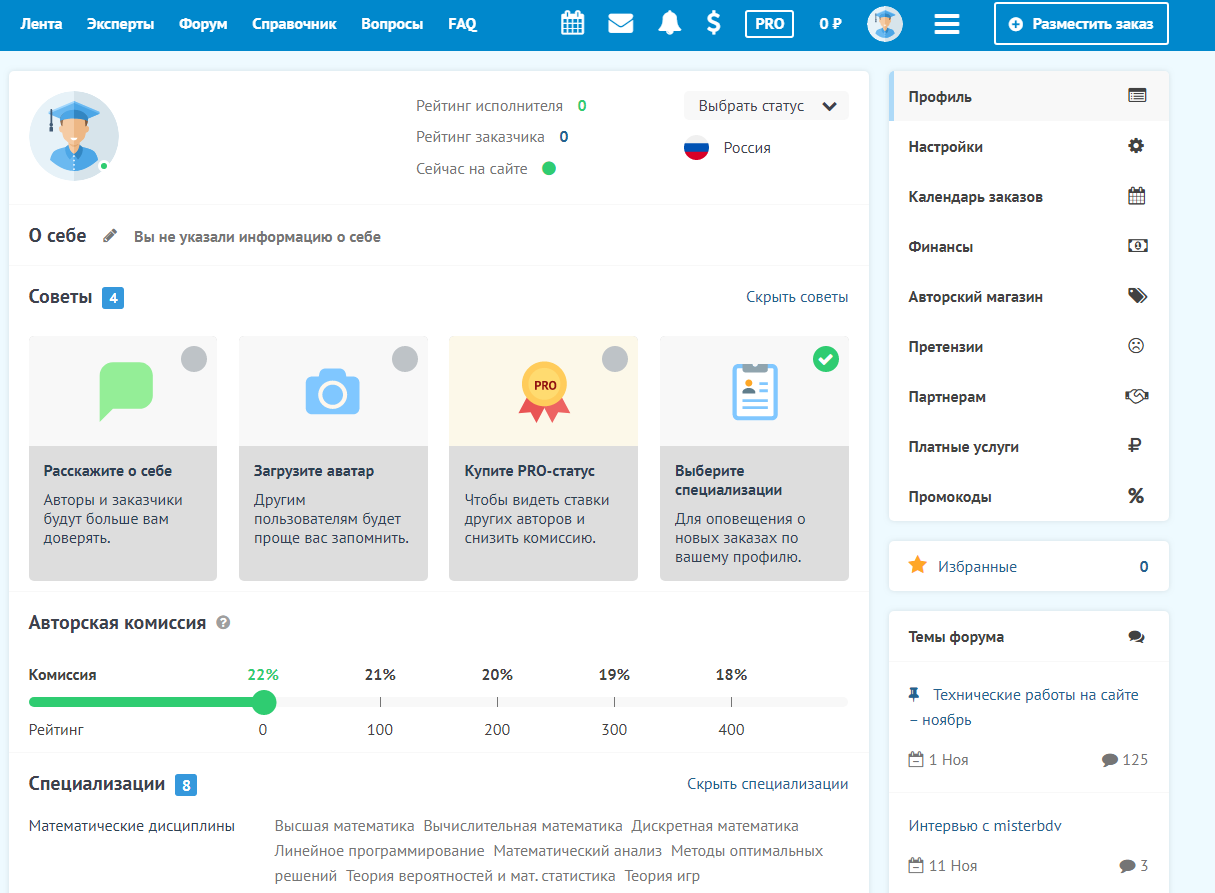This screenshot has height=893, width=1215.
Task: Edit 'О себе' with pencil icon
Action: [x=110, y=237]
